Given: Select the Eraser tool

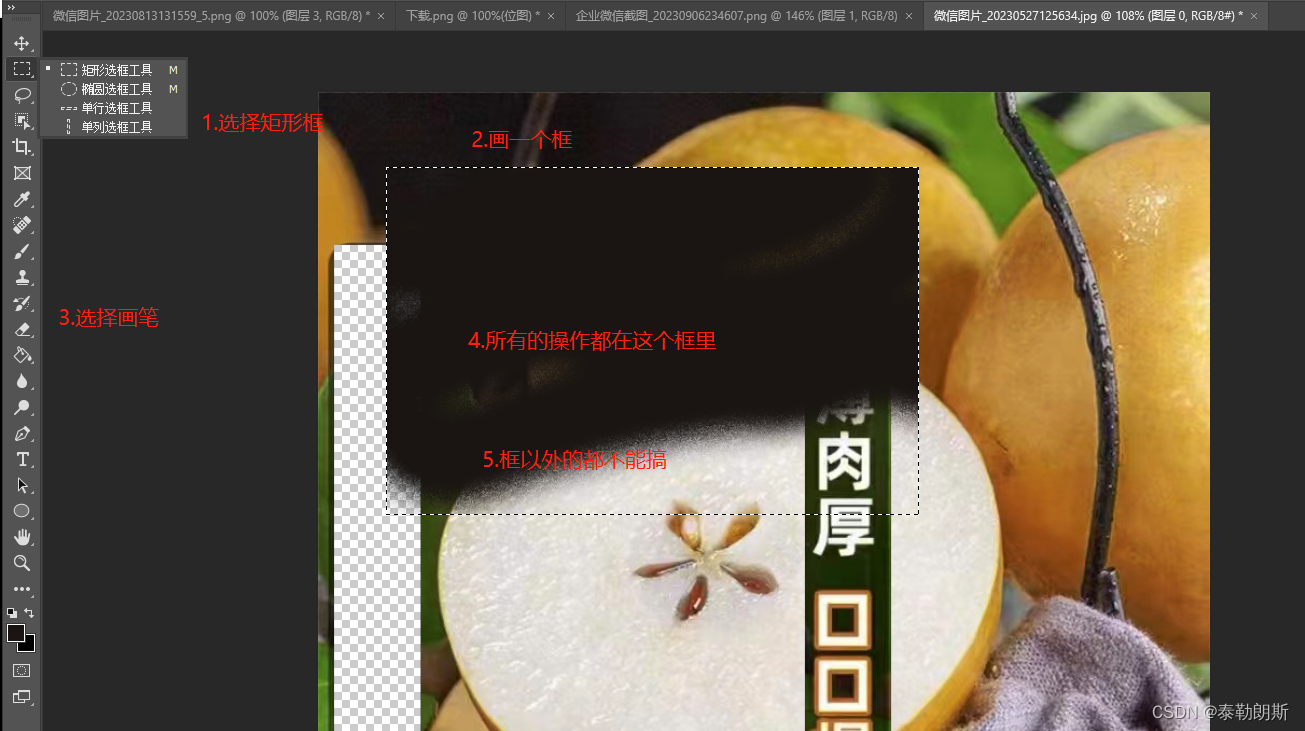Looking at the screenshot, I should pos(22,329).
